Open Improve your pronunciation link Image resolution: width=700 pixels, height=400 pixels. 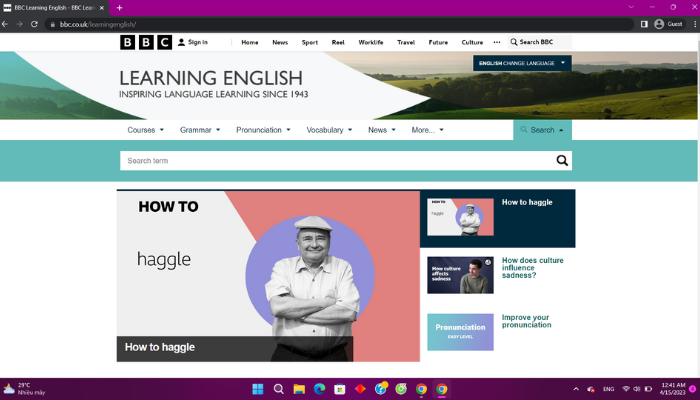tap(526, 321)
